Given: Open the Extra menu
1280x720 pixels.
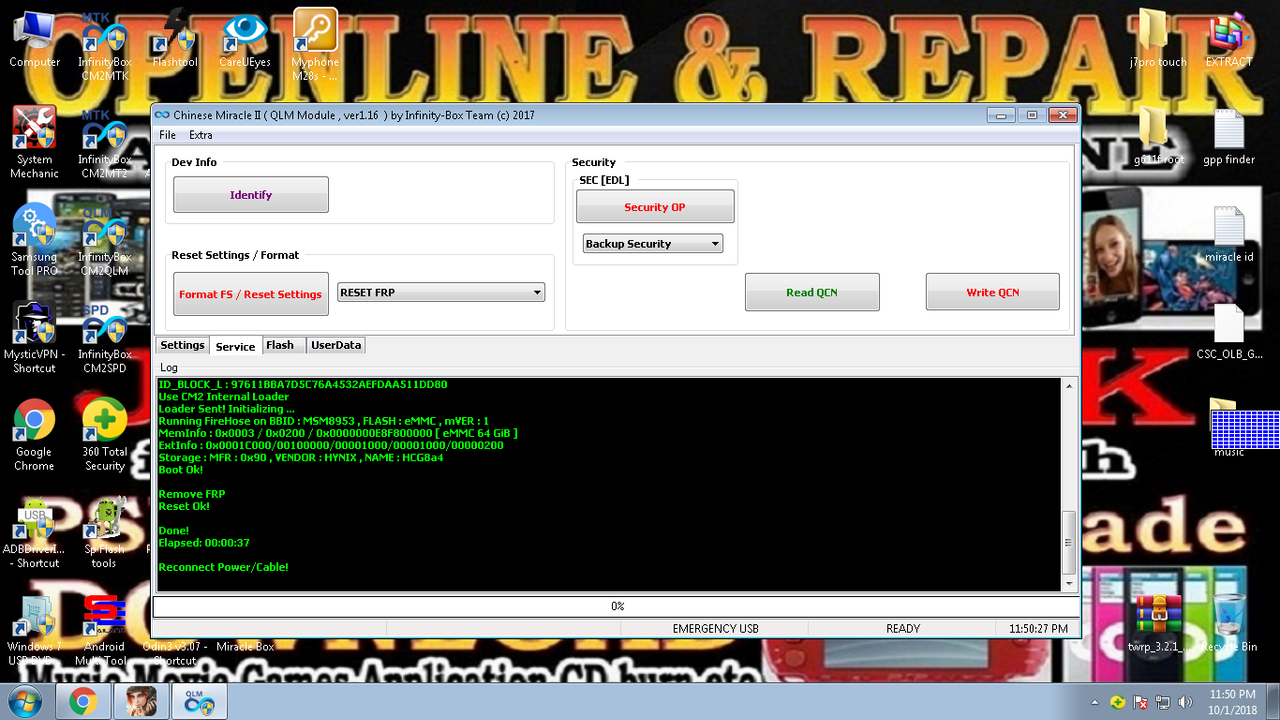Looking at the screenshot, I should coord(200,135).
